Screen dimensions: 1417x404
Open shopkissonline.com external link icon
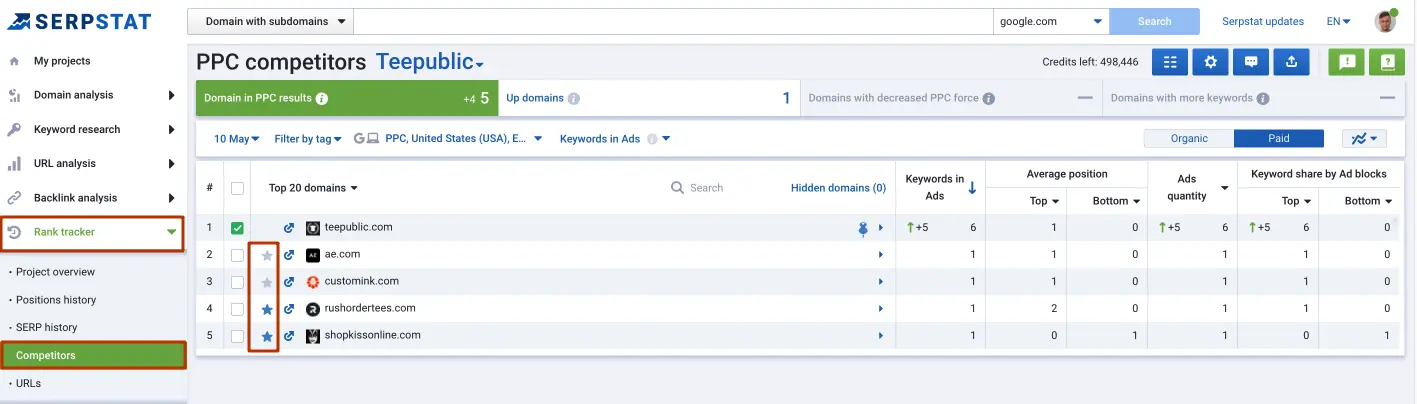click(289, 336)
